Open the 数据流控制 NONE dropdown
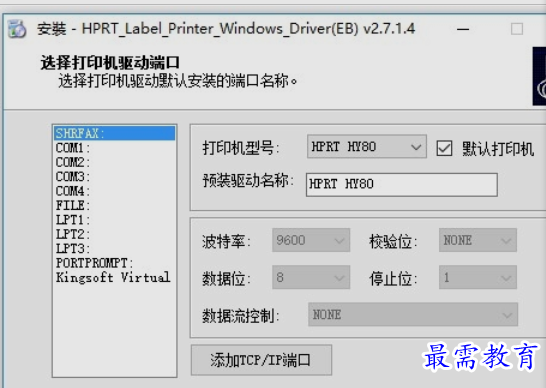This screenshot has width=546, height=388. tap(413, 315)
